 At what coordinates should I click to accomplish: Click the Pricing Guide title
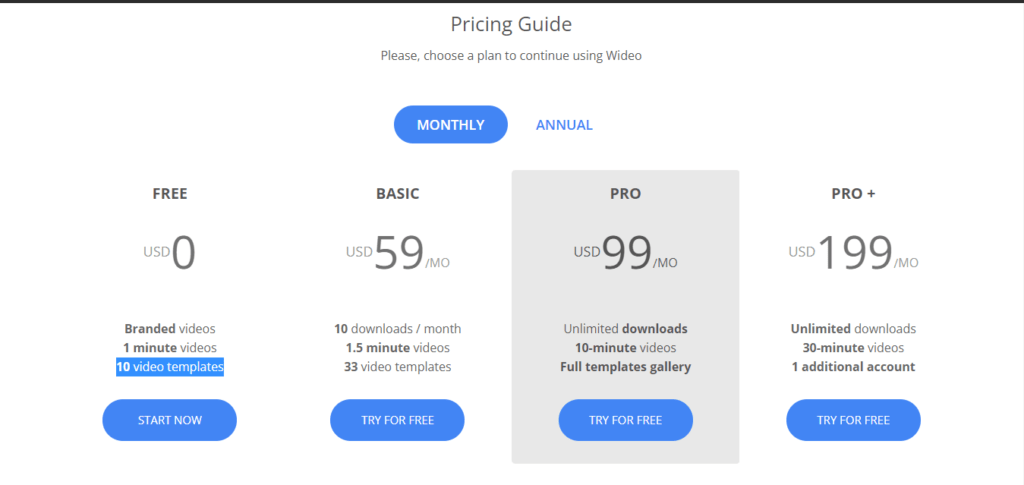point(511,24)
